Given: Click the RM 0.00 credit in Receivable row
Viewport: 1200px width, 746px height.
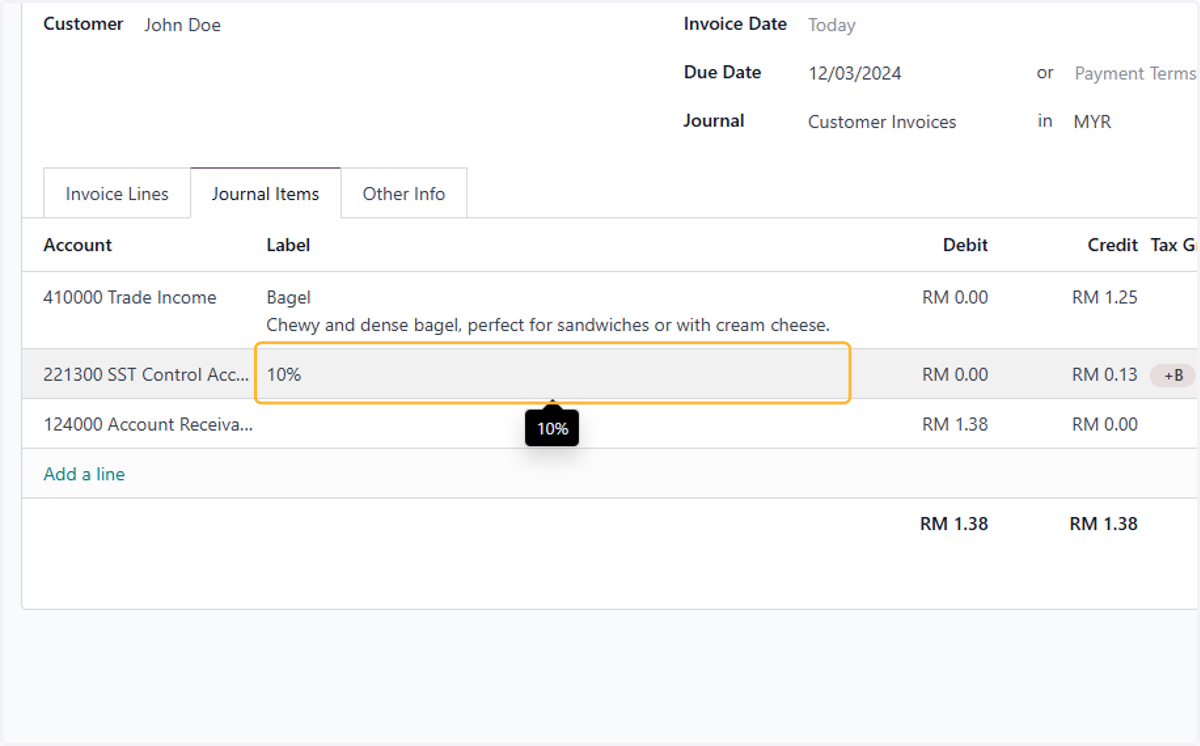Looking at the screenshot, I should 1104,424.
